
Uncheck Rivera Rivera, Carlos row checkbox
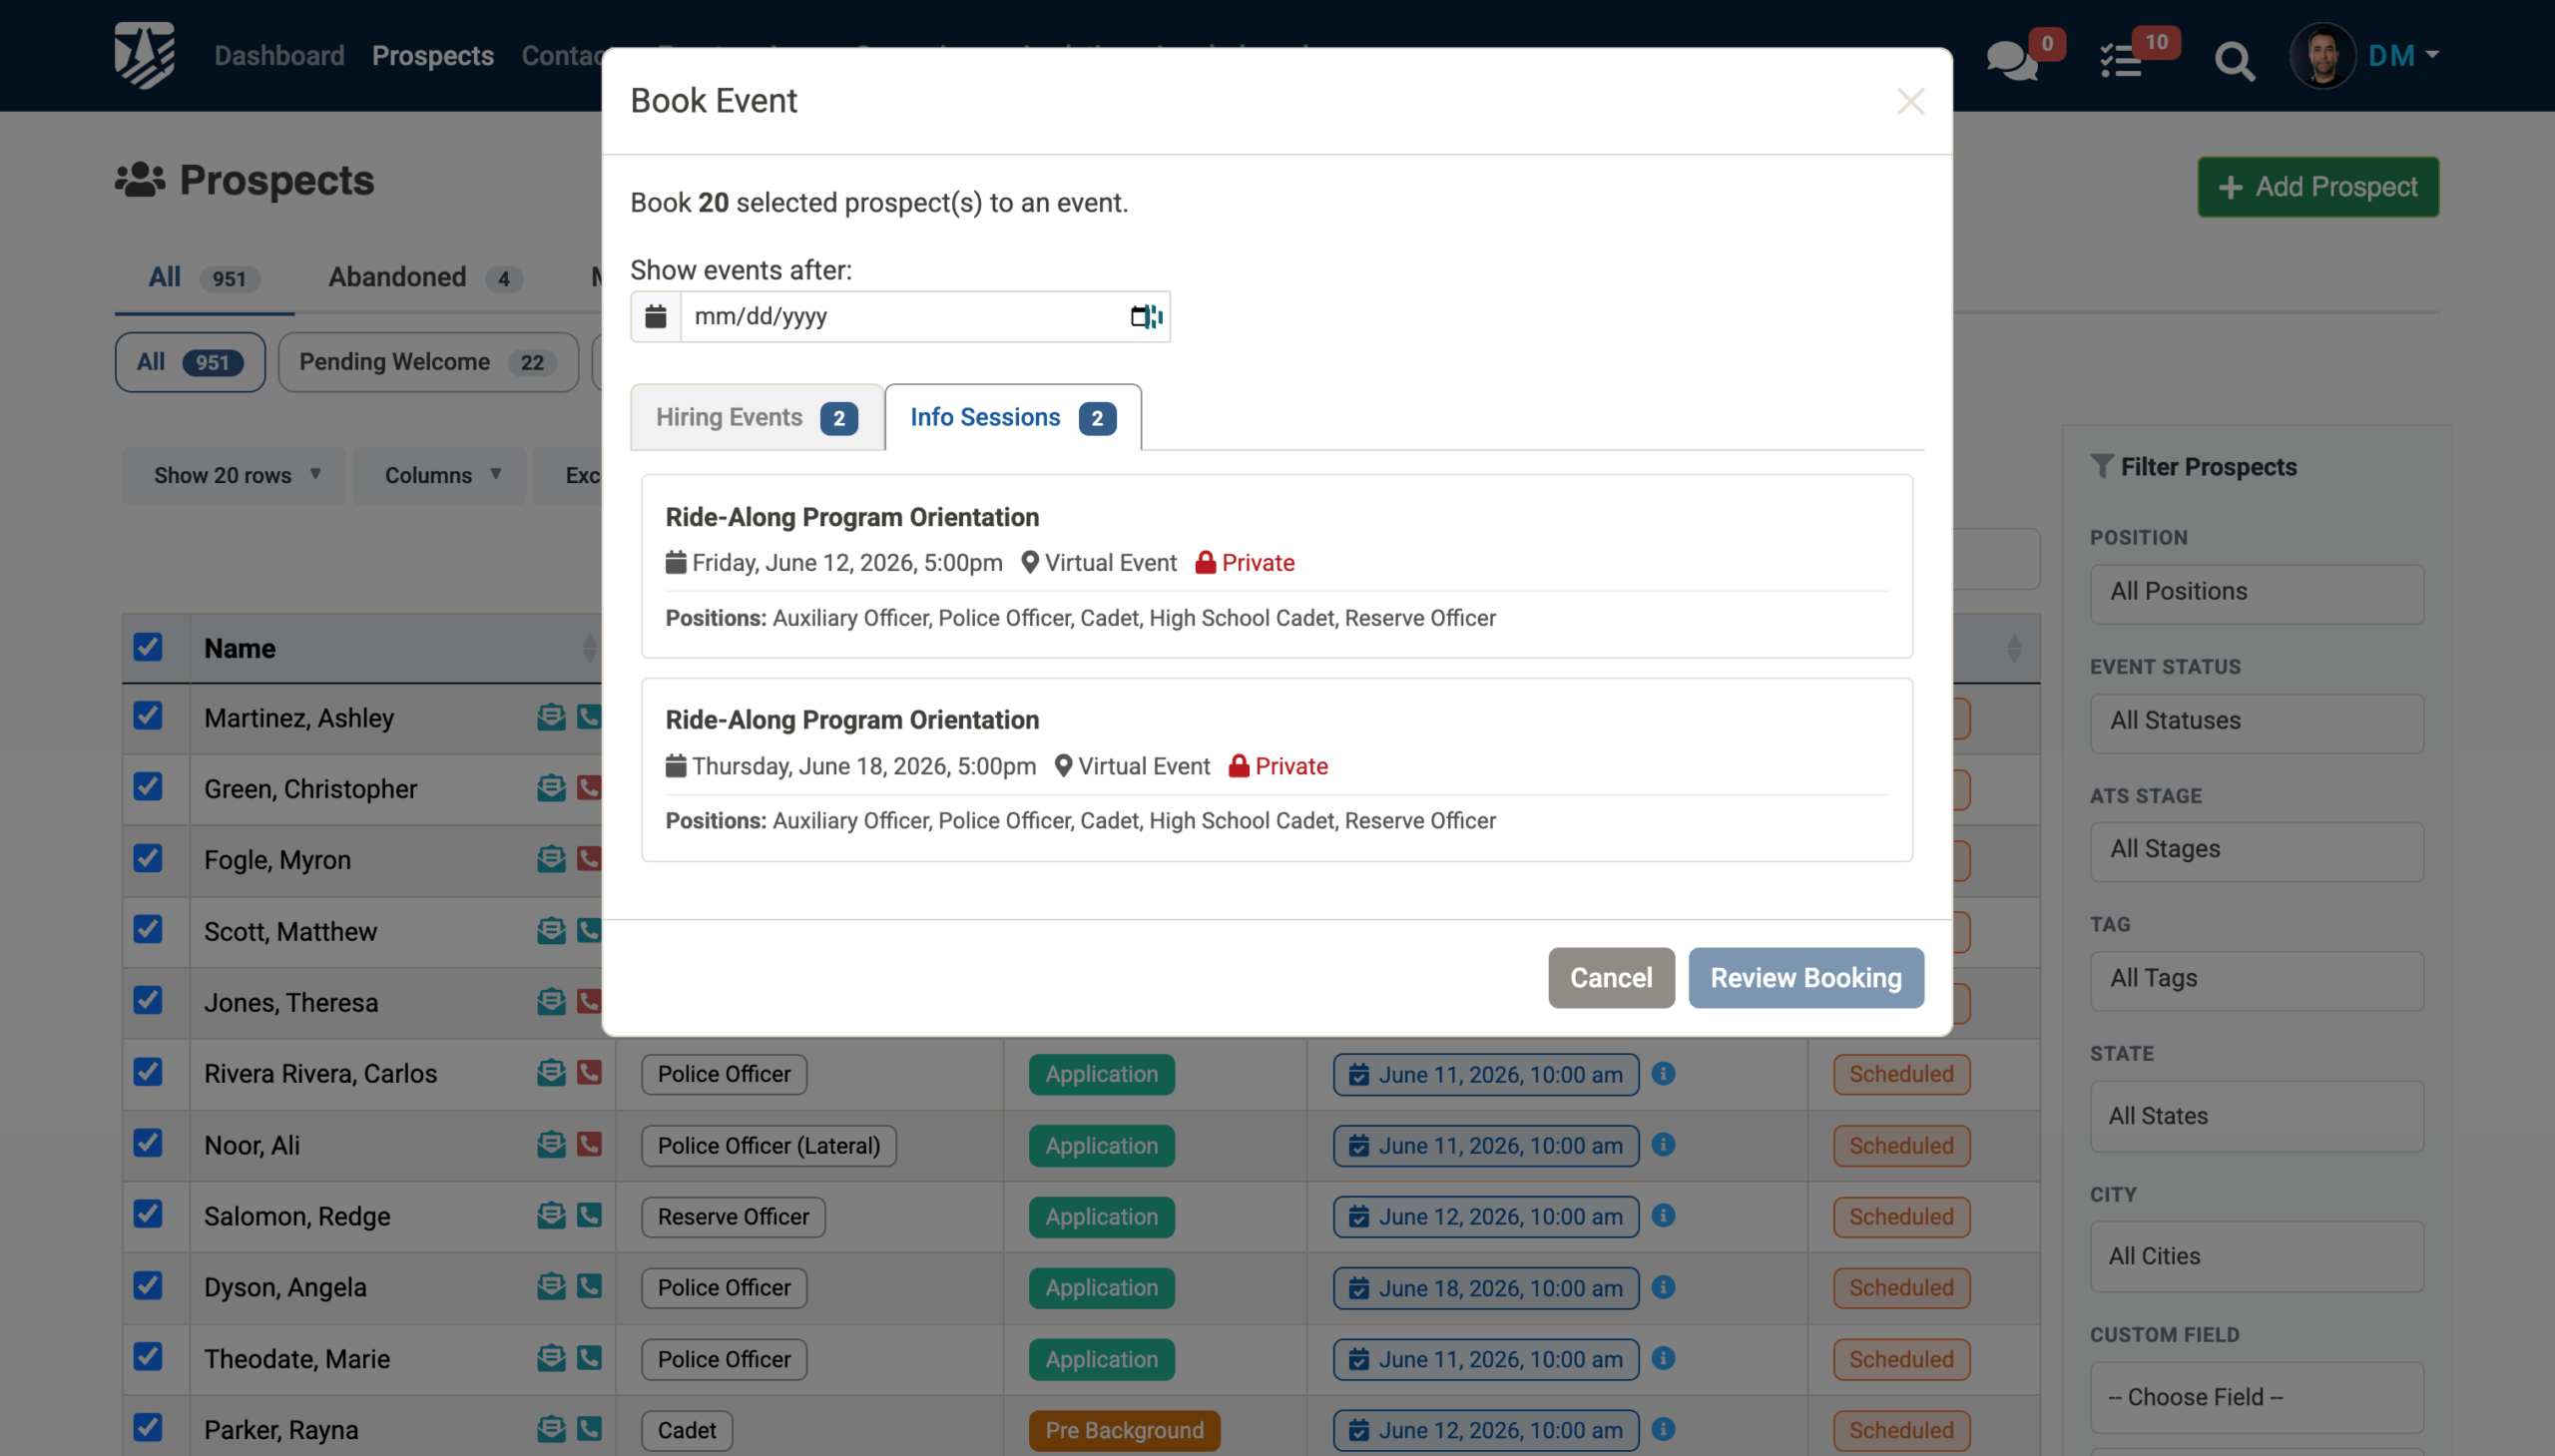(148, 1072)
